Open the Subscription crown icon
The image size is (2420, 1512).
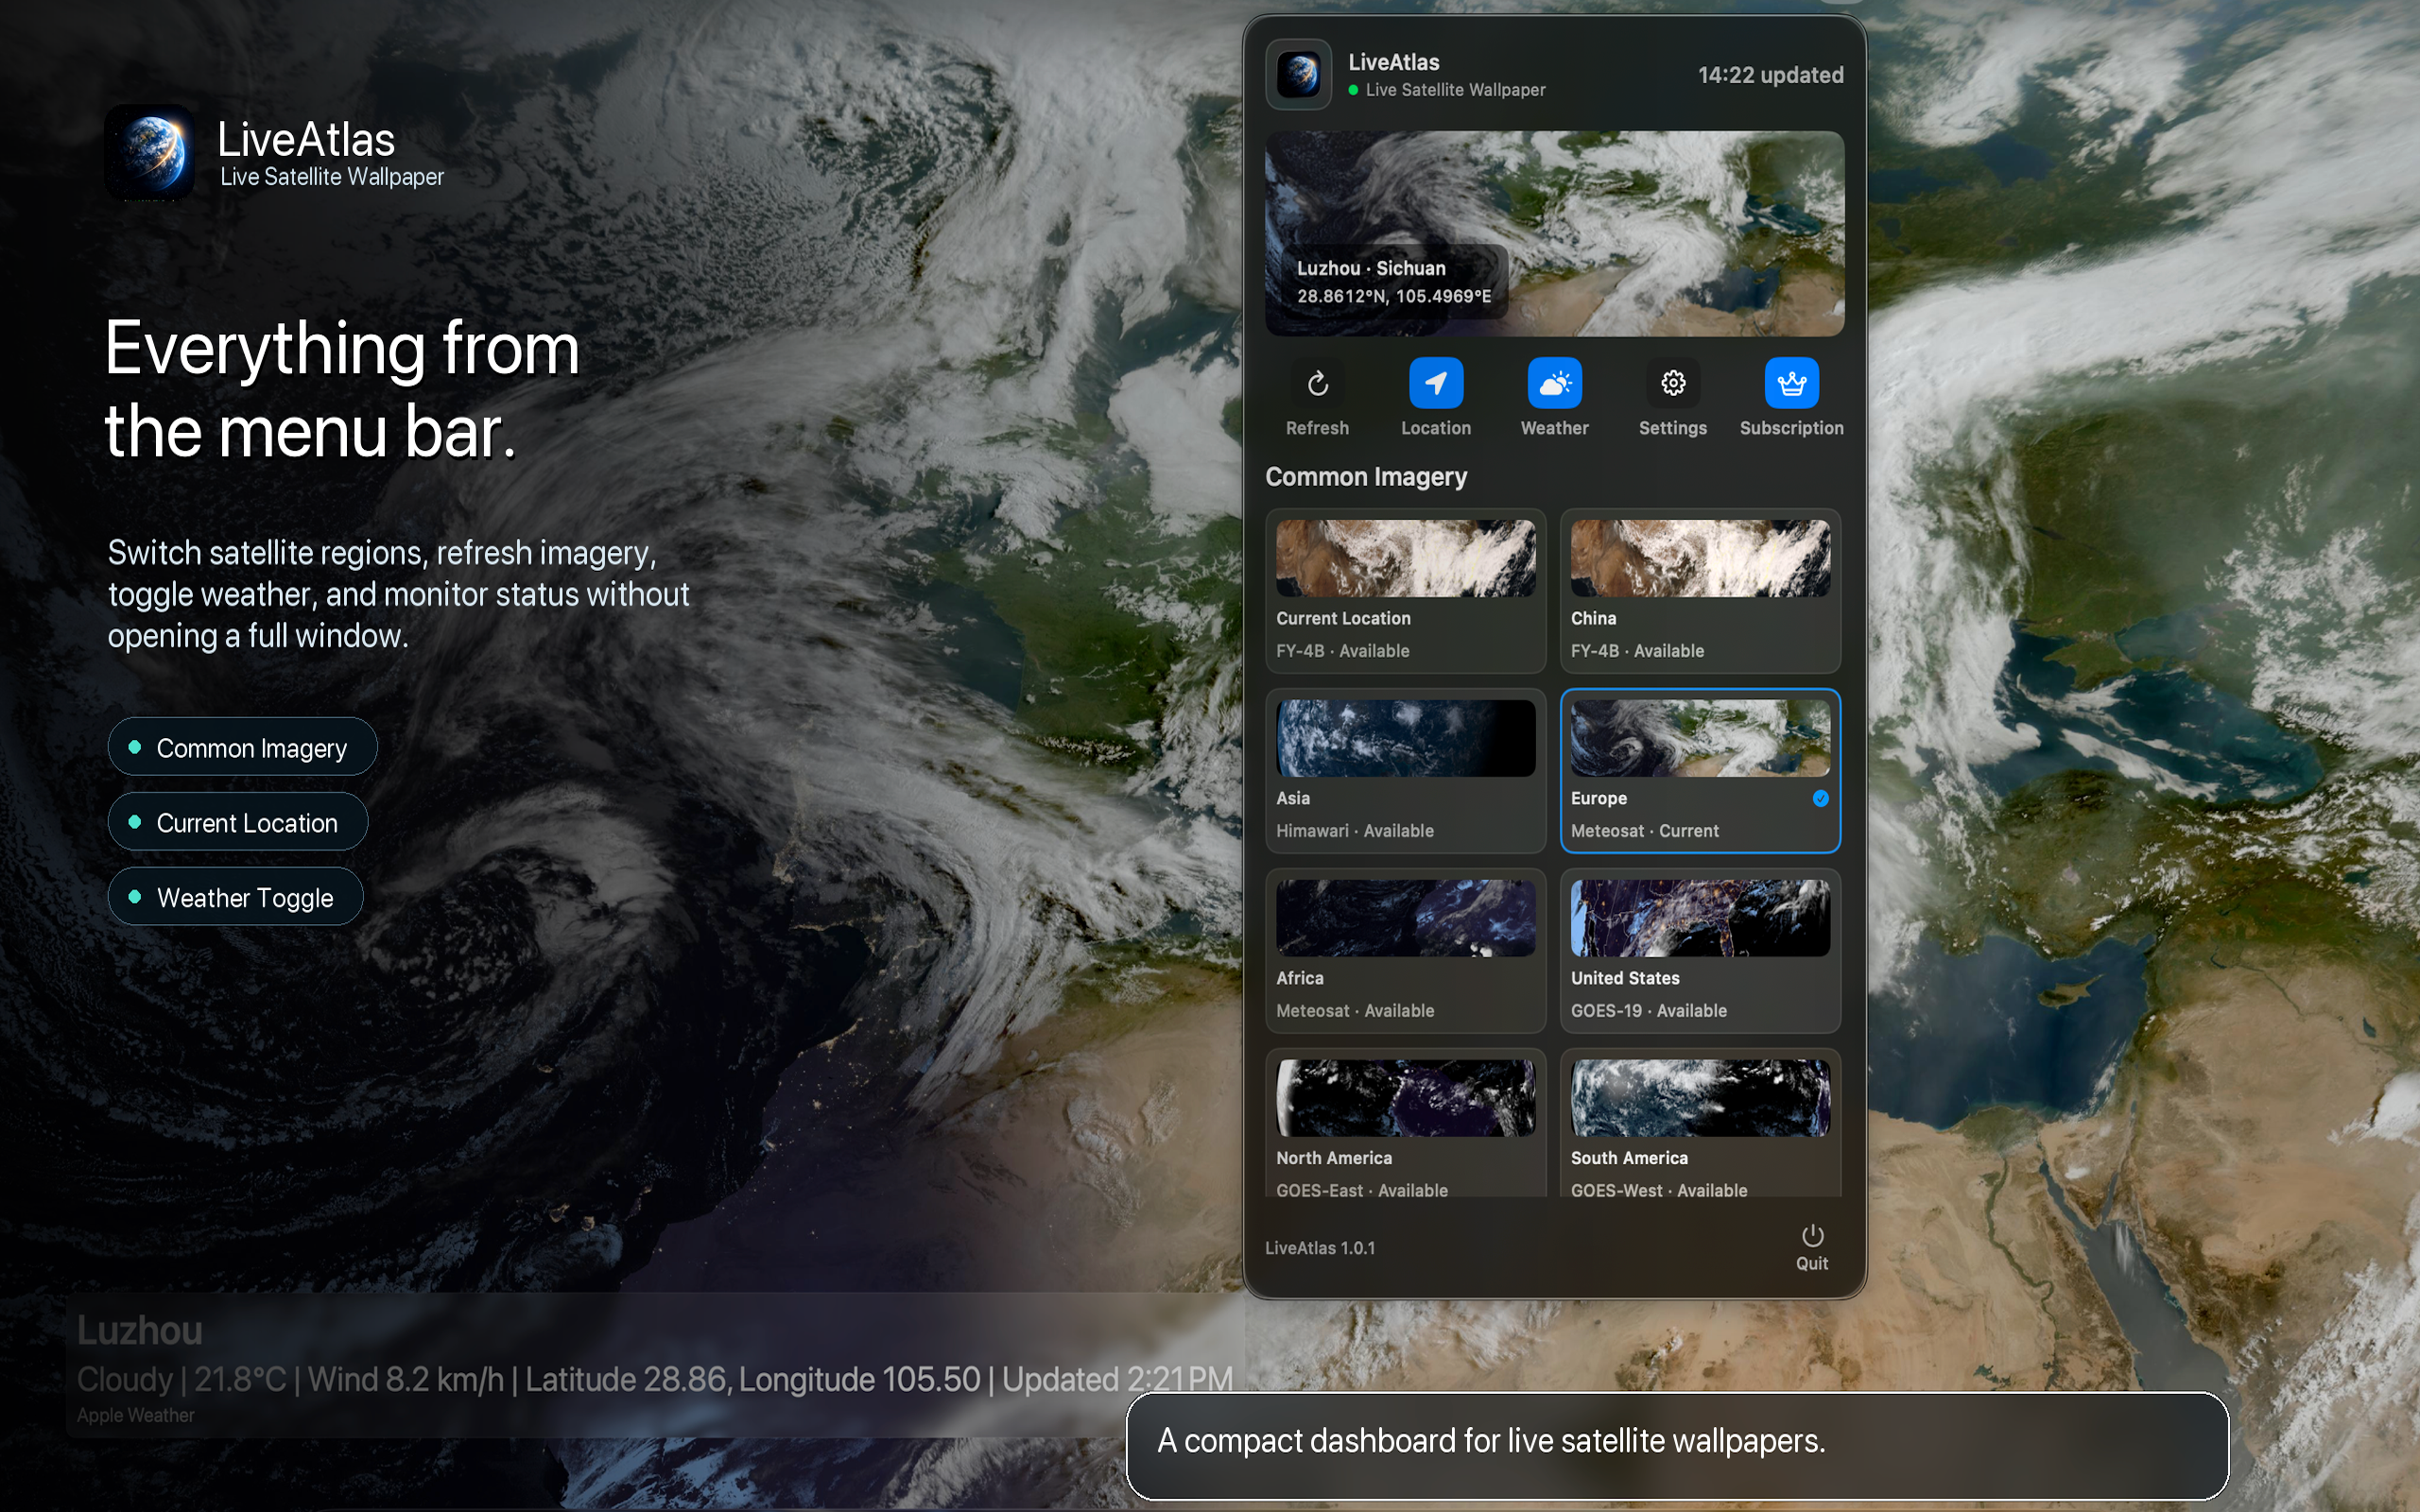tap(1791, 383)
